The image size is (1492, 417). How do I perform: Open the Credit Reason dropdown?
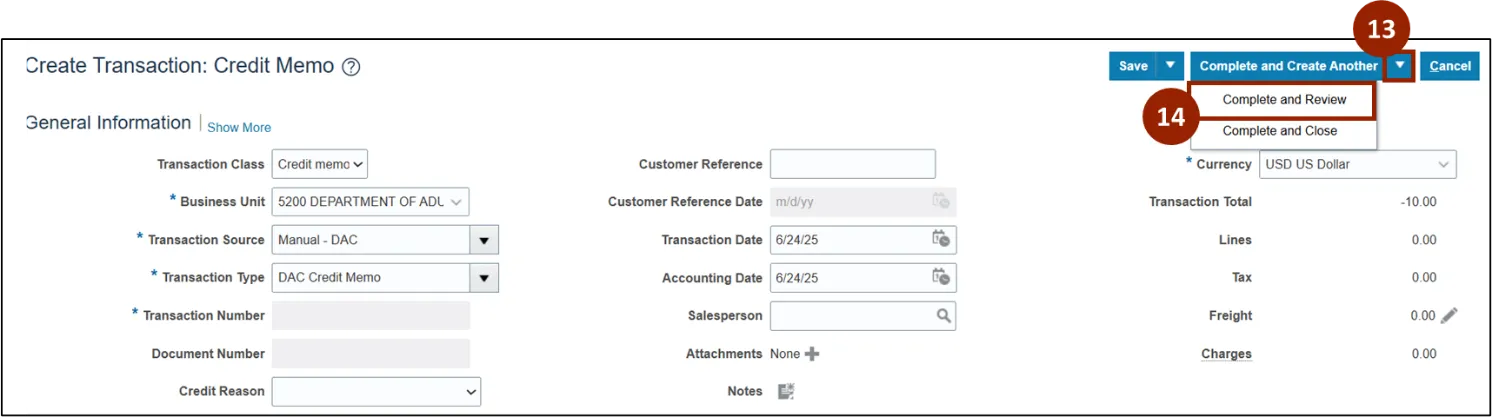tap(376, 392)
